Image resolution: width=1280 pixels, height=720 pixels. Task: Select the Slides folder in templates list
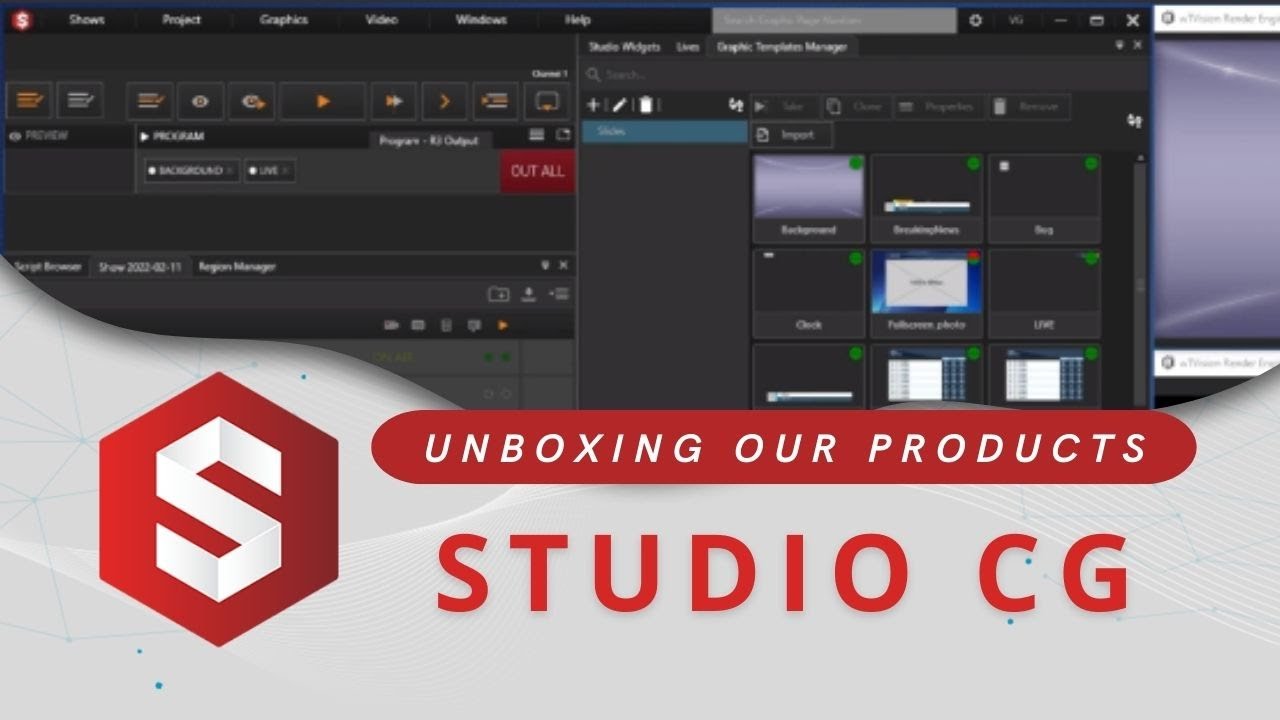click(x=665, y=132)
